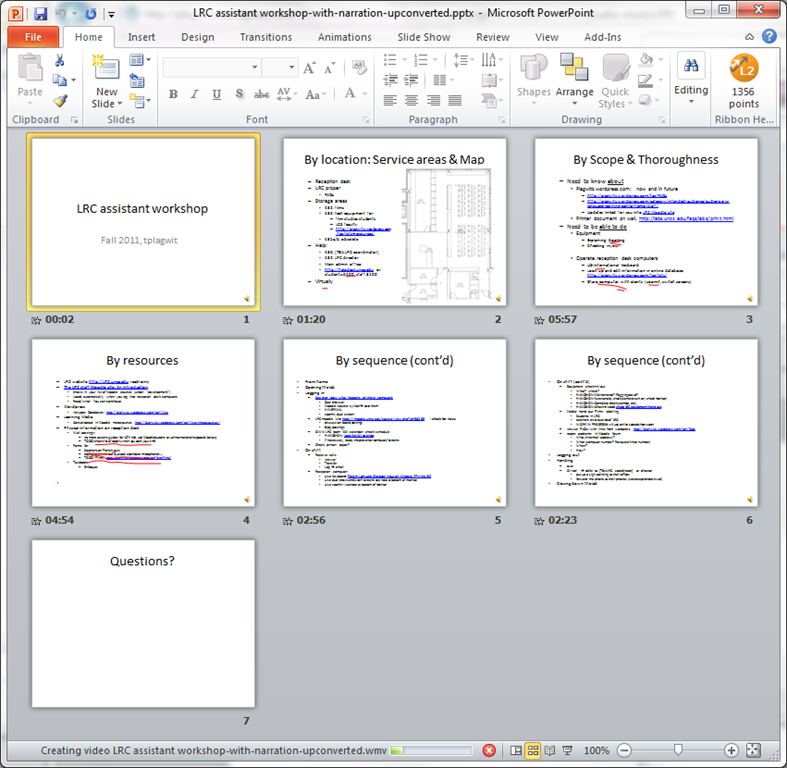Viewport: 787px width, 768px height.
Task: Start Slide Show view from status bar
Action: pos(569,750)
